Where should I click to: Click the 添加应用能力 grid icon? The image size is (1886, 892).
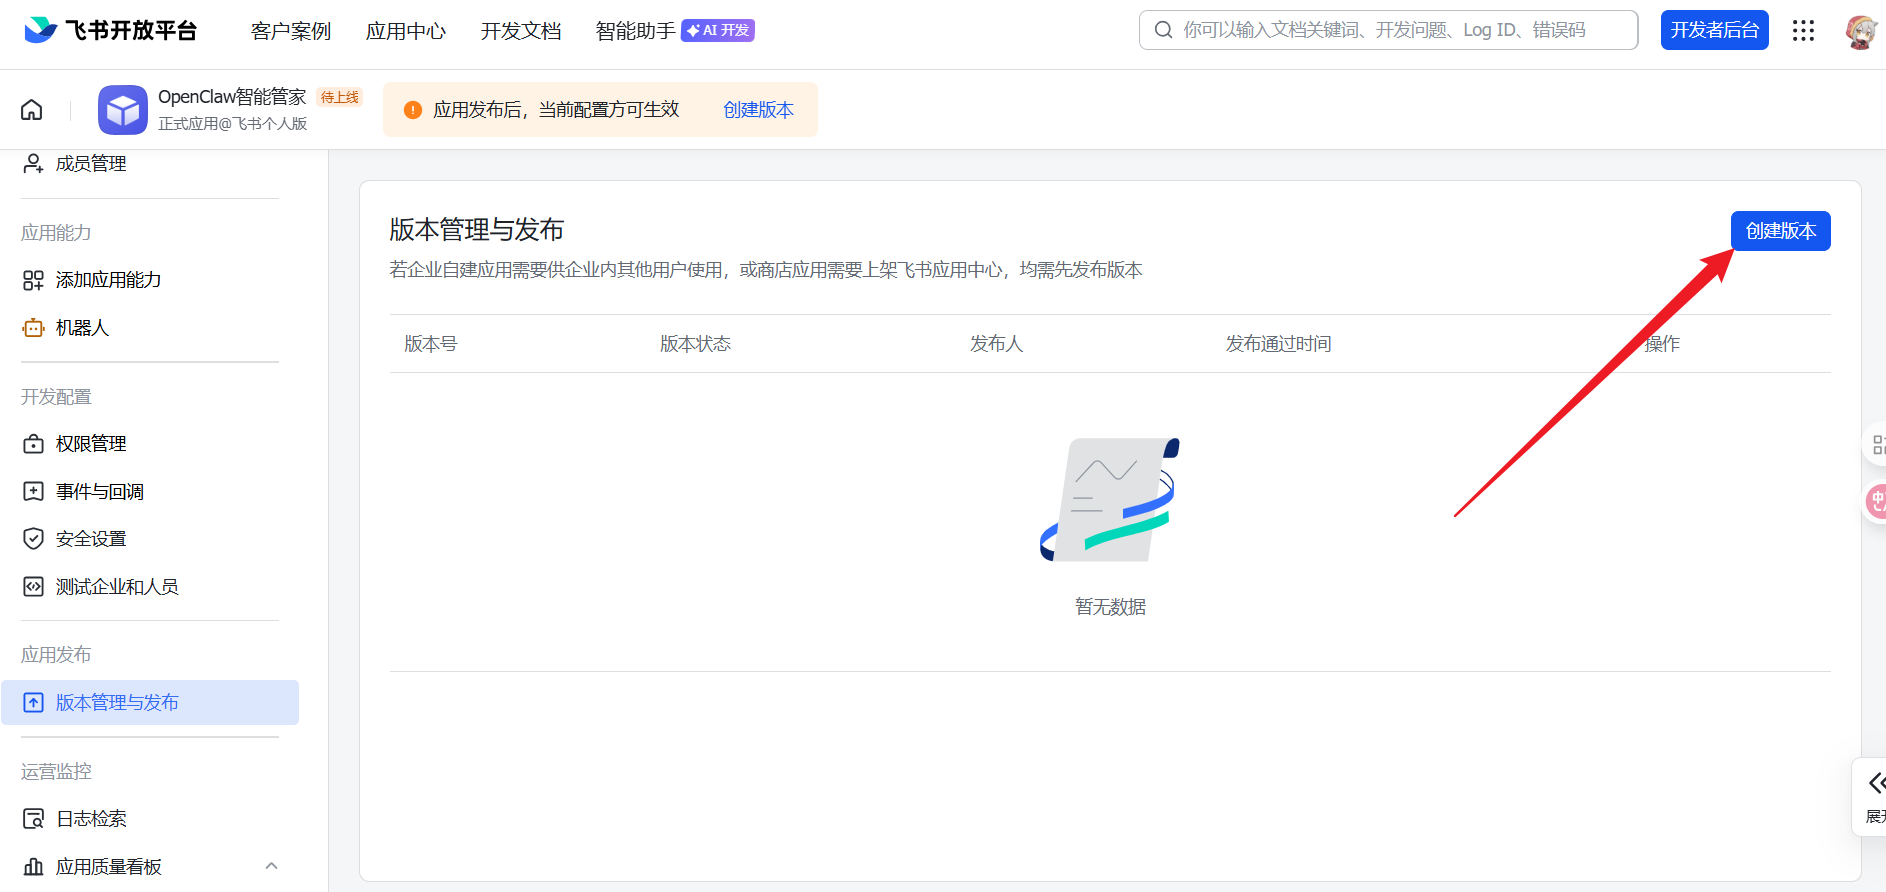33,280
